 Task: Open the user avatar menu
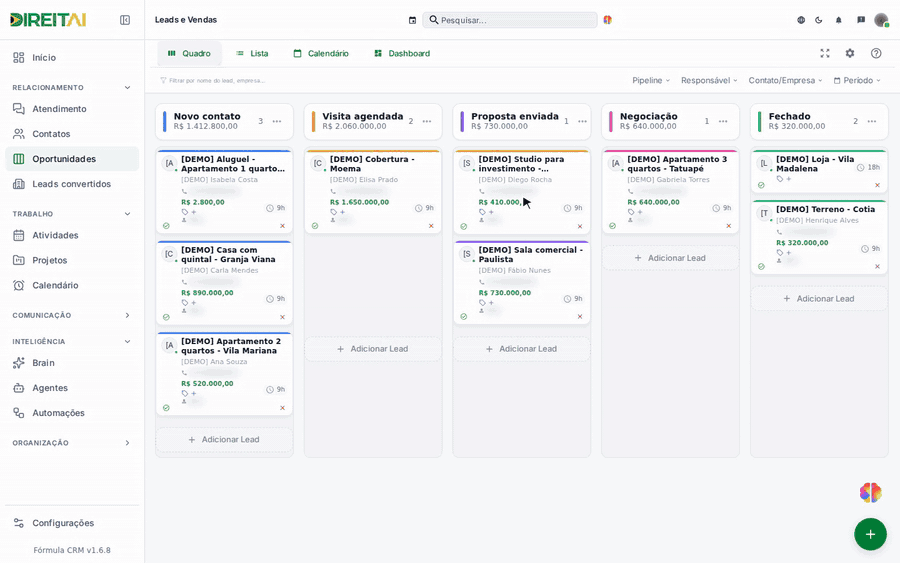pyautogui.click(x=881, y=20)
